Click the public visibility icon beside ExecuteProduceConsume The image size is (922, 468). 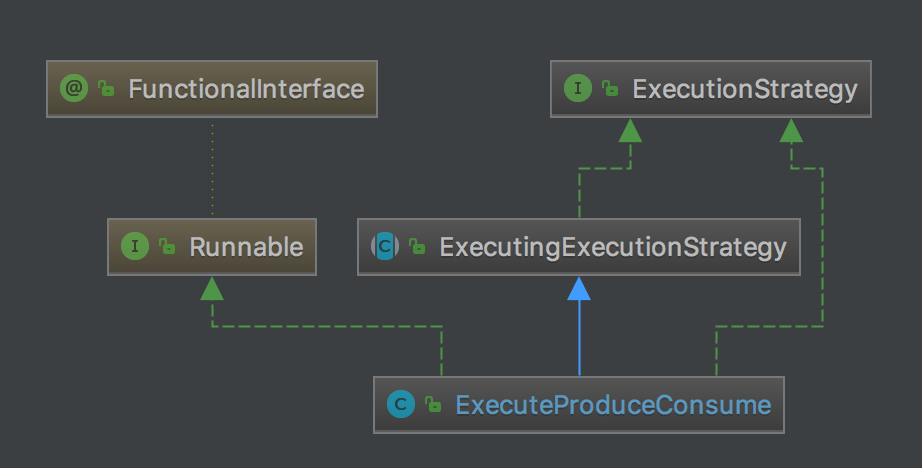433,405
